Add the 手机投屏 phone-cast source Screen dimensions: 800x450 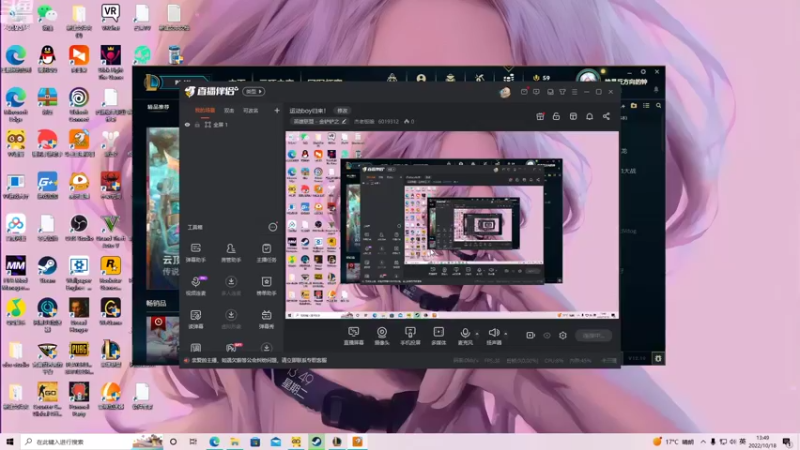coord(410,335)
